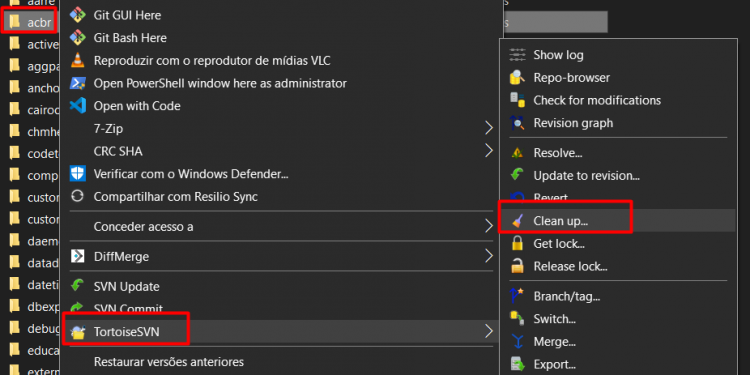Click the TortoiseSVN turtle icon
Image resolution: width=750 pixels, height=375 pixels.
77,331
